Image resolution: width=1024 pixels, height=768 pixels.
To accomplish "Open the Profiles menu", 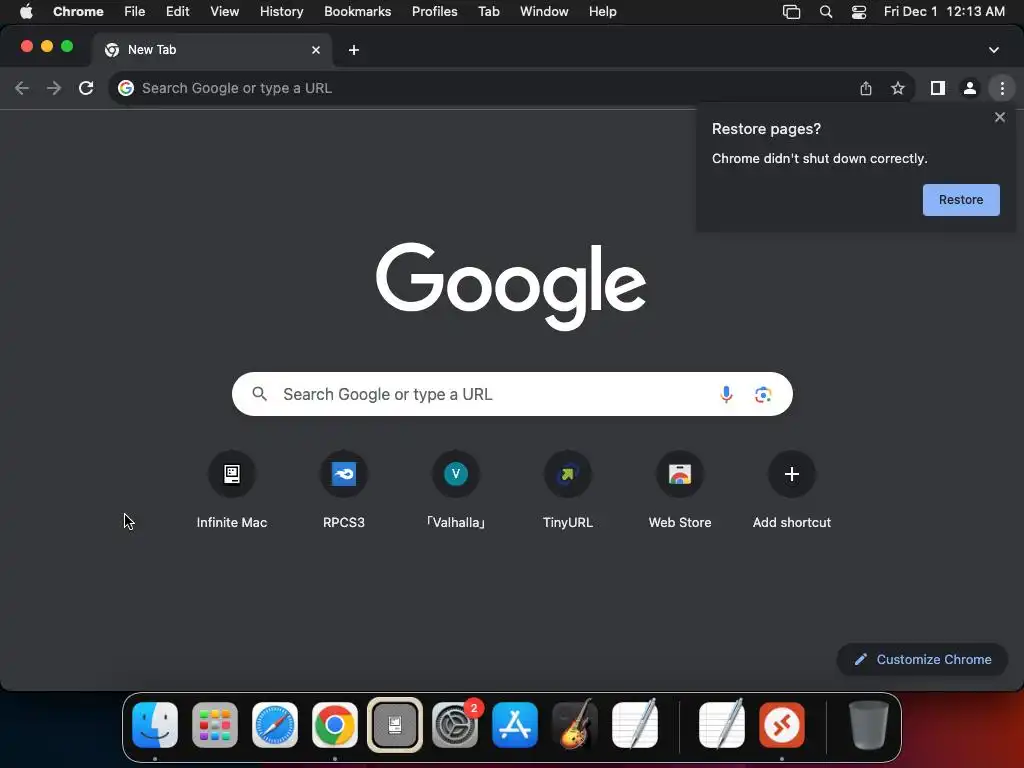I will (434, 12).
